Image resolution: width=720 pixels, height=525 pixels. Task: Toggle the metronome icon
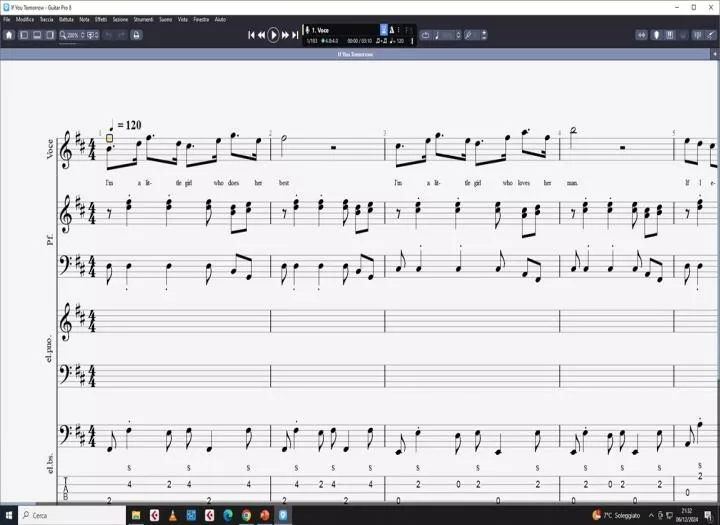[x=392, y=30]
